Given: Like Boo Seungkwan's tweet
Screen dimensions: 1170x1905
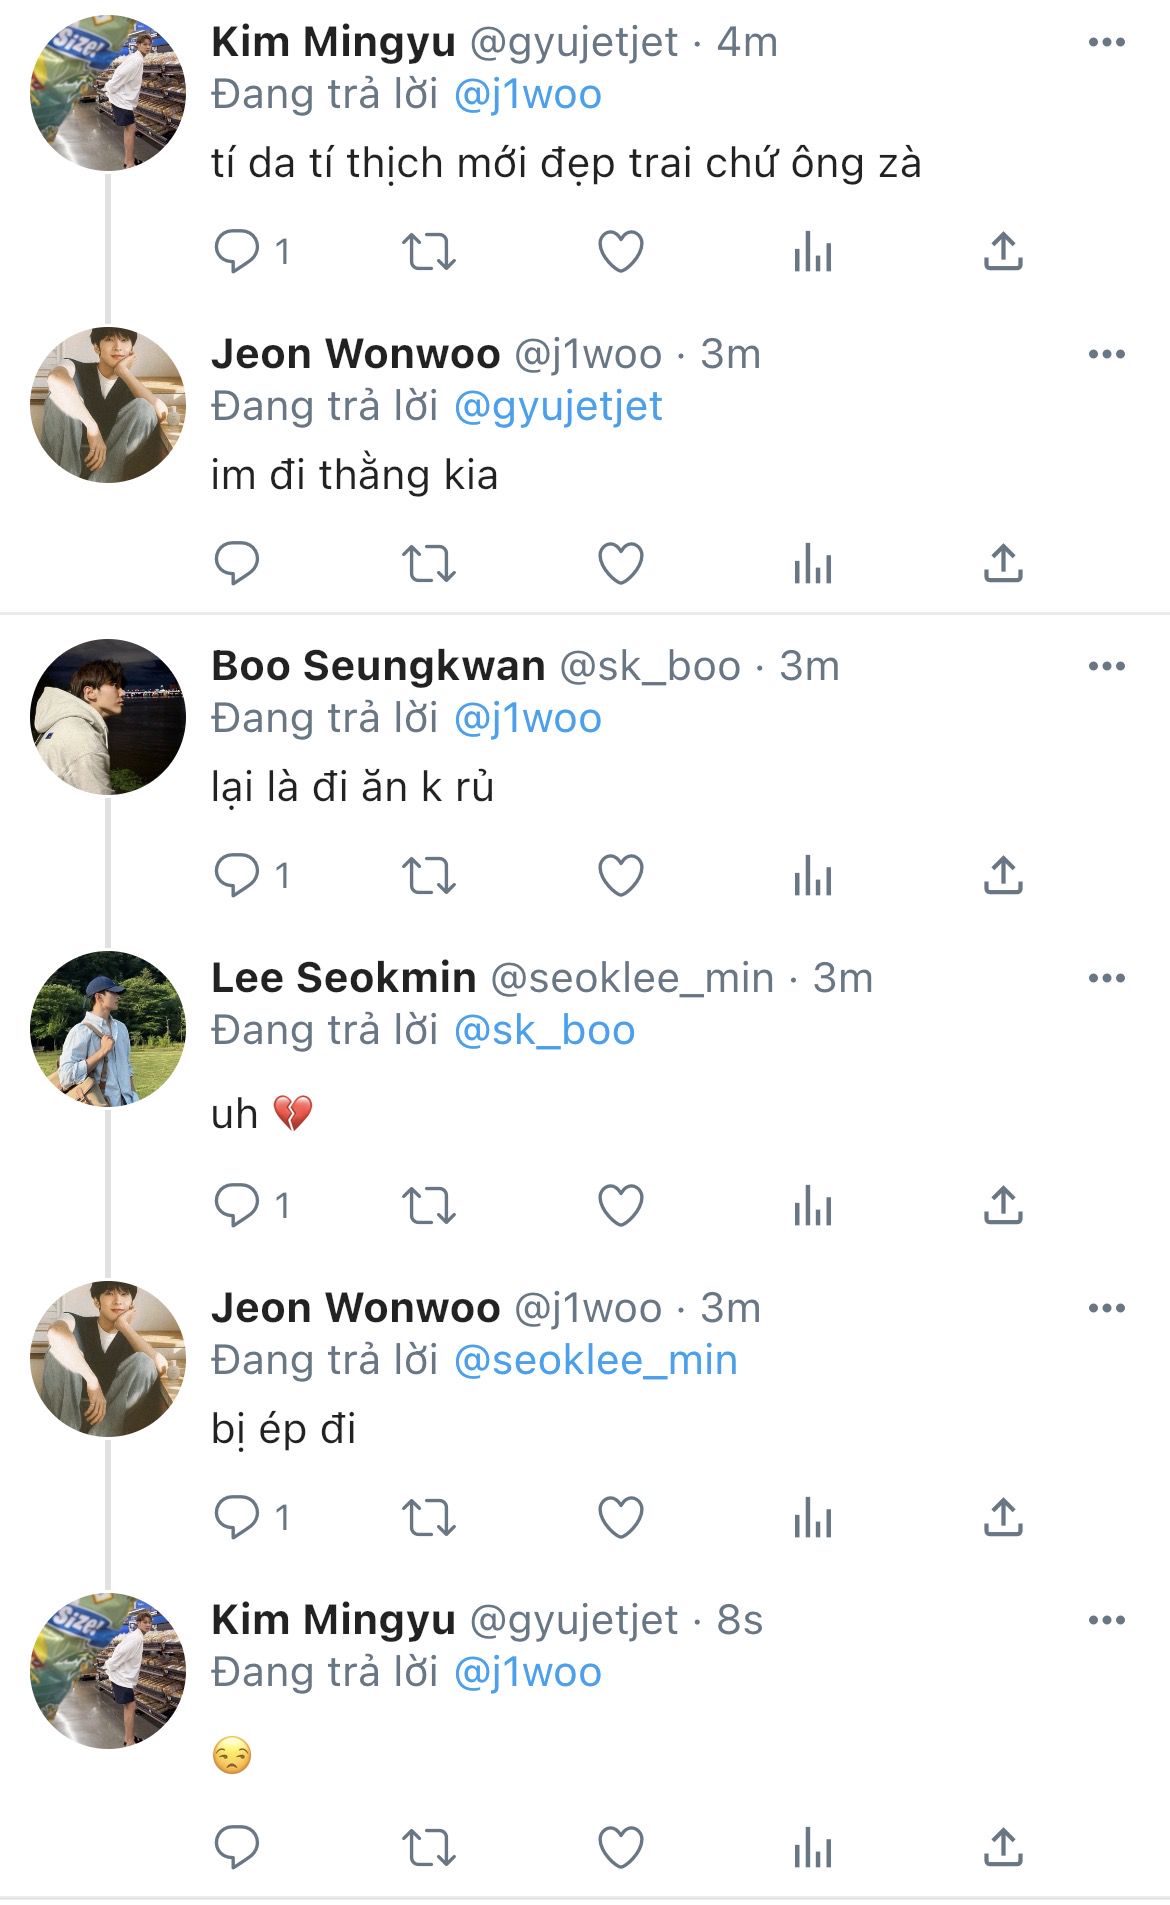Looking at the screenshot, I should click(620, 876).
